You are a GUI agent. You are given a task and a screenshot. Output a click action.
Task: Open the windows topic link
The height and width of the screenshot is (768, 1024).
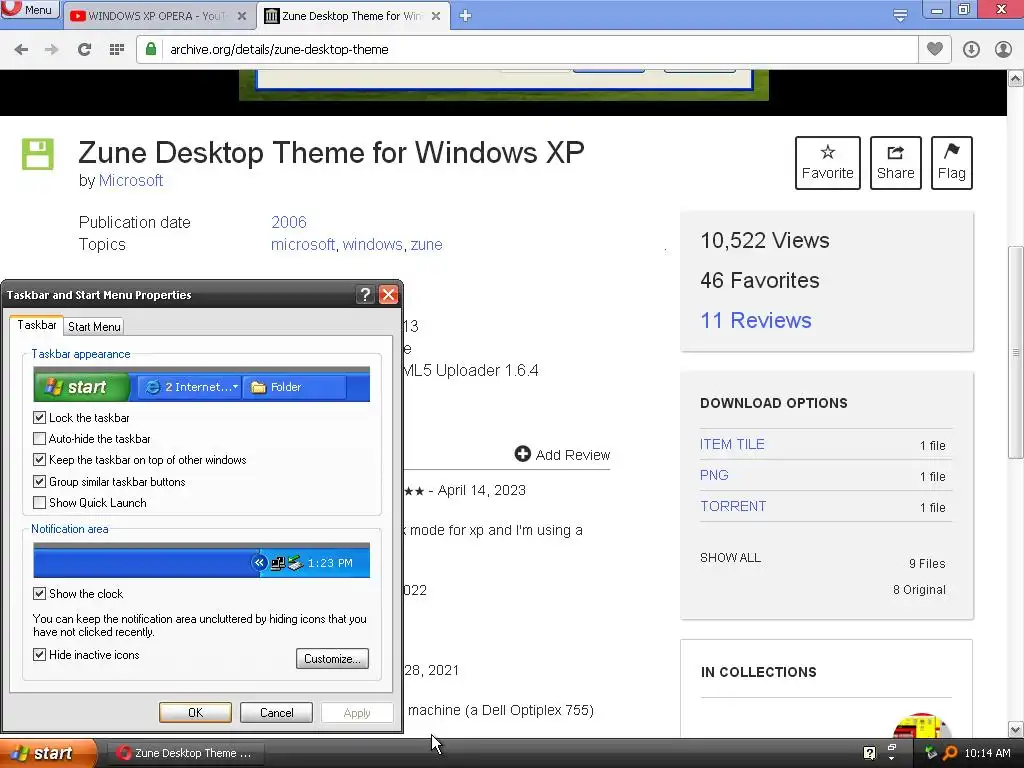point(372,244)
